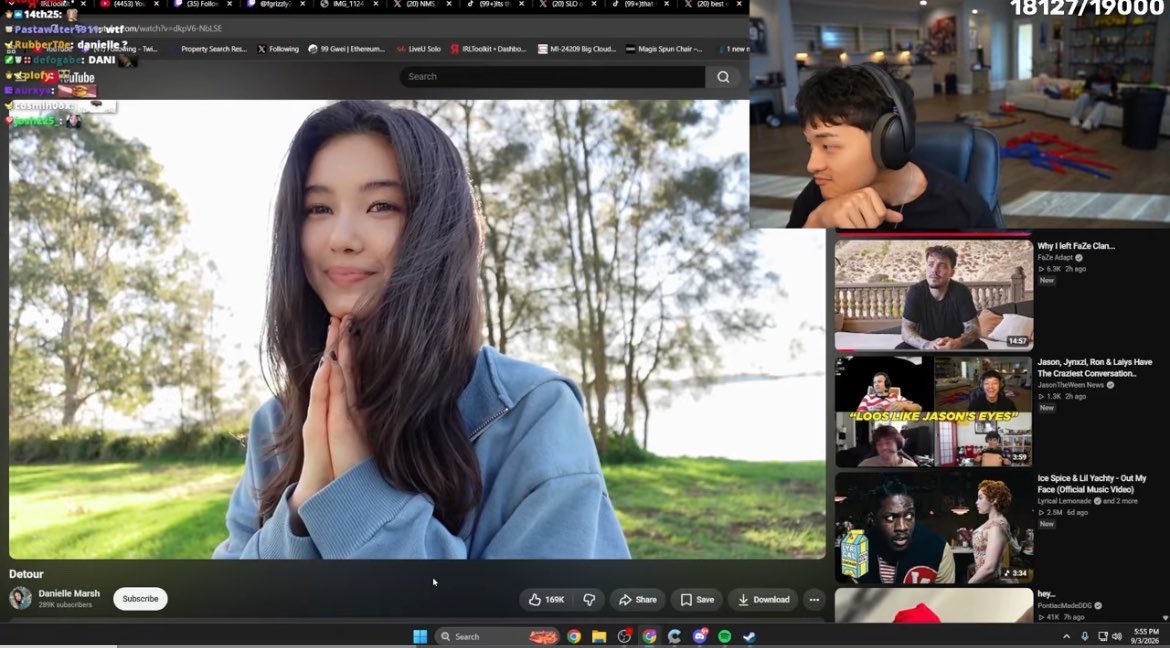Dislike the Detour video
This screenshot has height=648, width=1170.
point(589,599)
